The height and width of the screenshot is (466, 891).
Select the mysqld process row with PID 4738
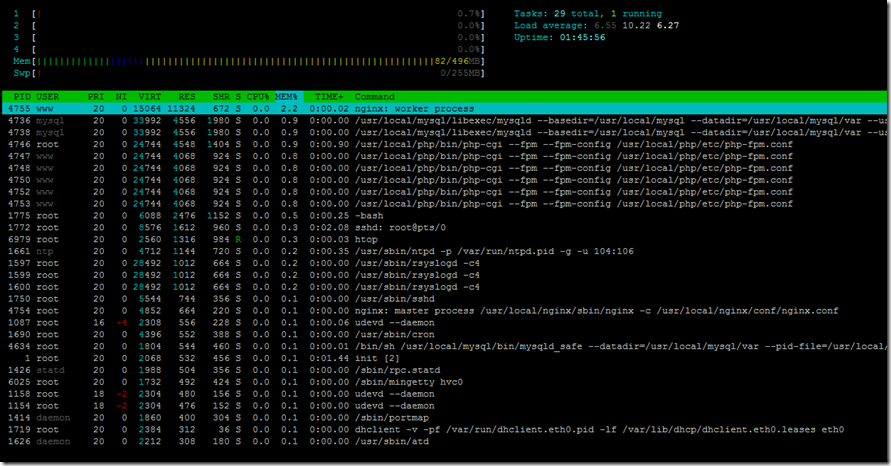444,132
